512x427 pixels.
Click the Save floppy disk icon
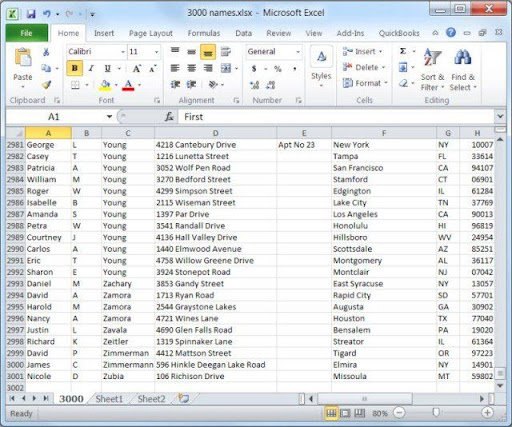tap(31, 14)
